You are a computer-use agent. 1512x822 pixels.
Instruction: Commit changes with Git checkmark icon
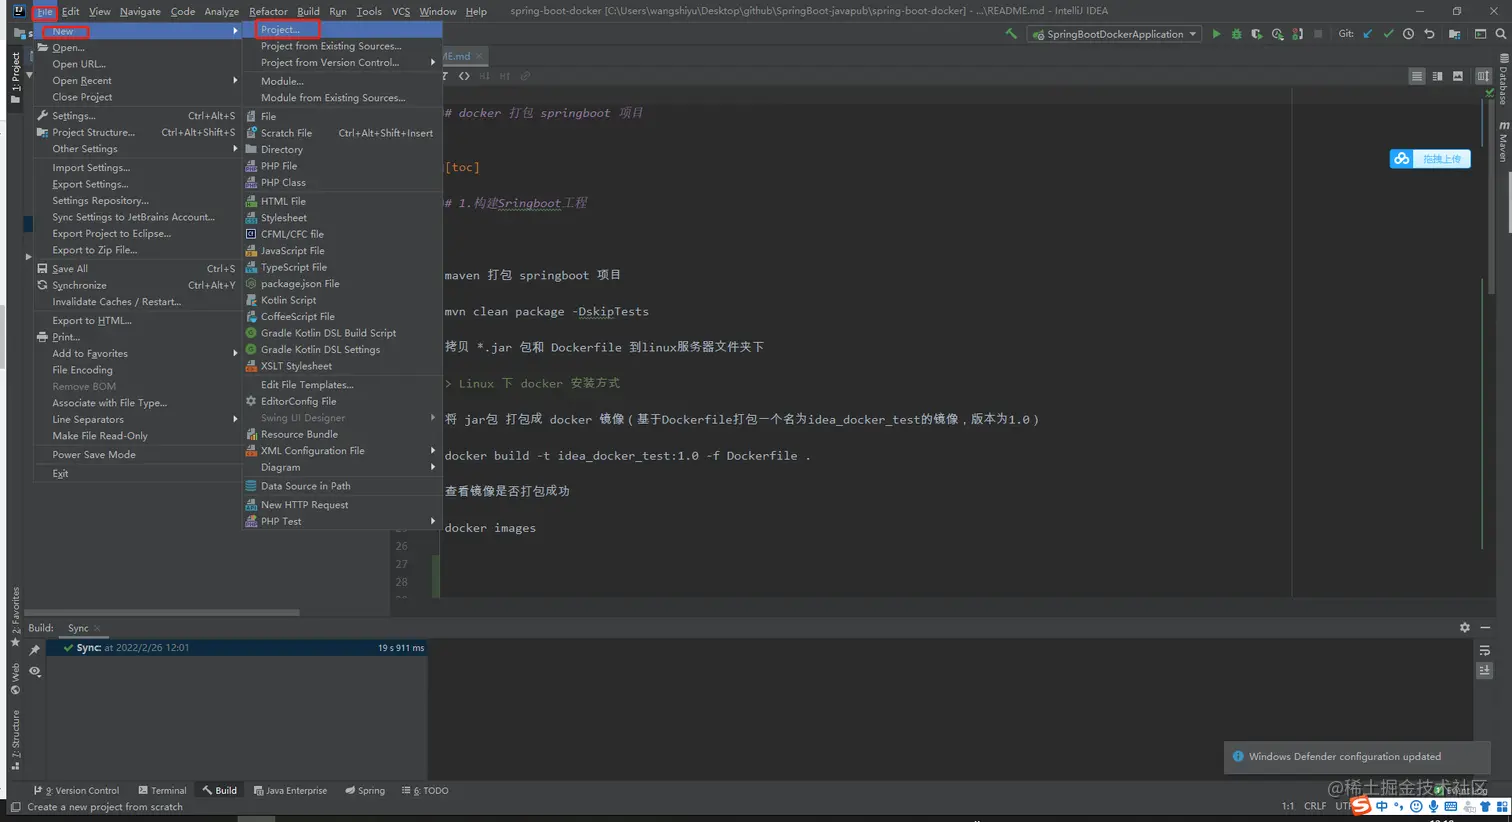[1388, 34]
